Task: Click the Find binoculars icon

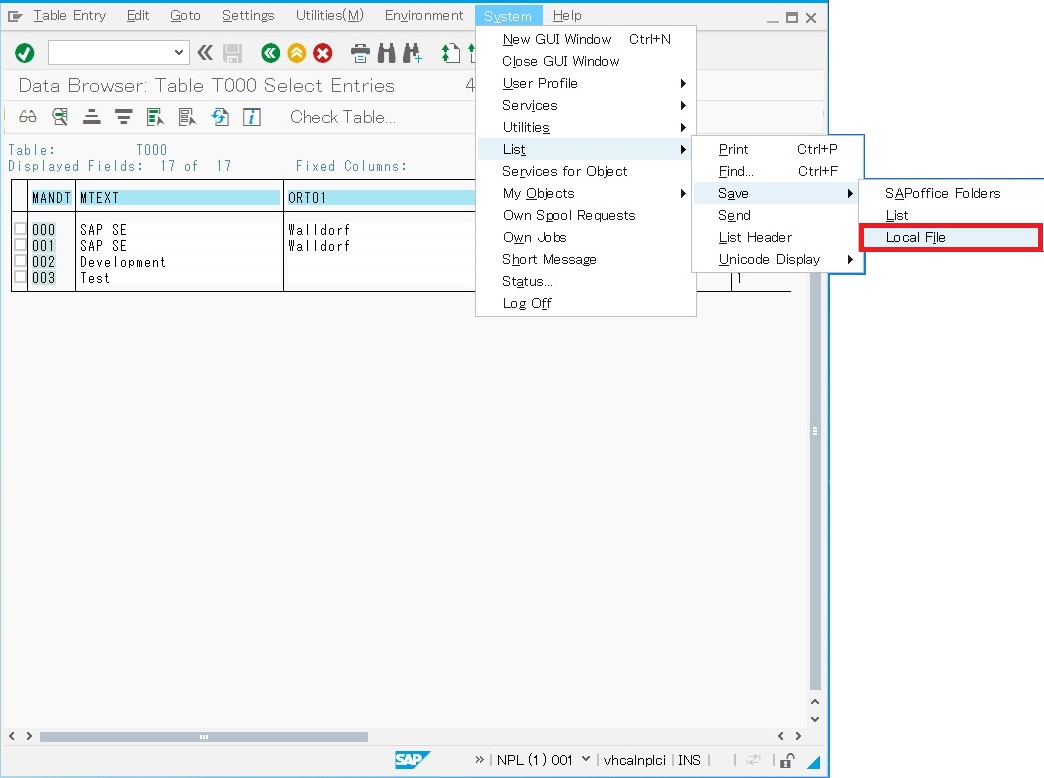Action: click(x=386, y=54)
